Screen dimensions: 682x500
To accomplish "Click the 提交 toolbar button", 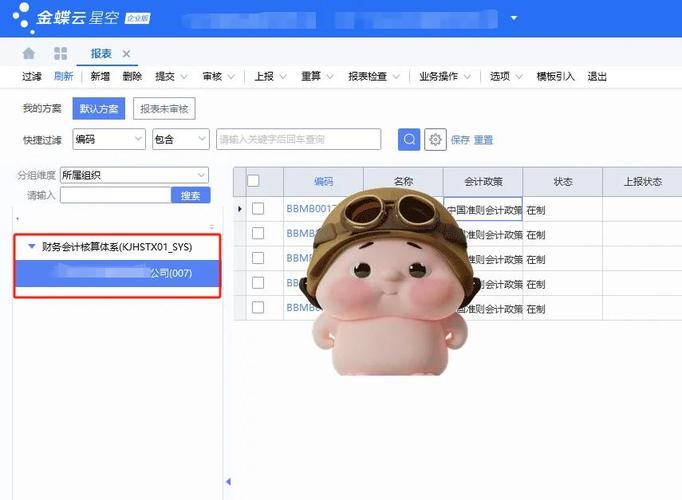I will click(165, 77).
